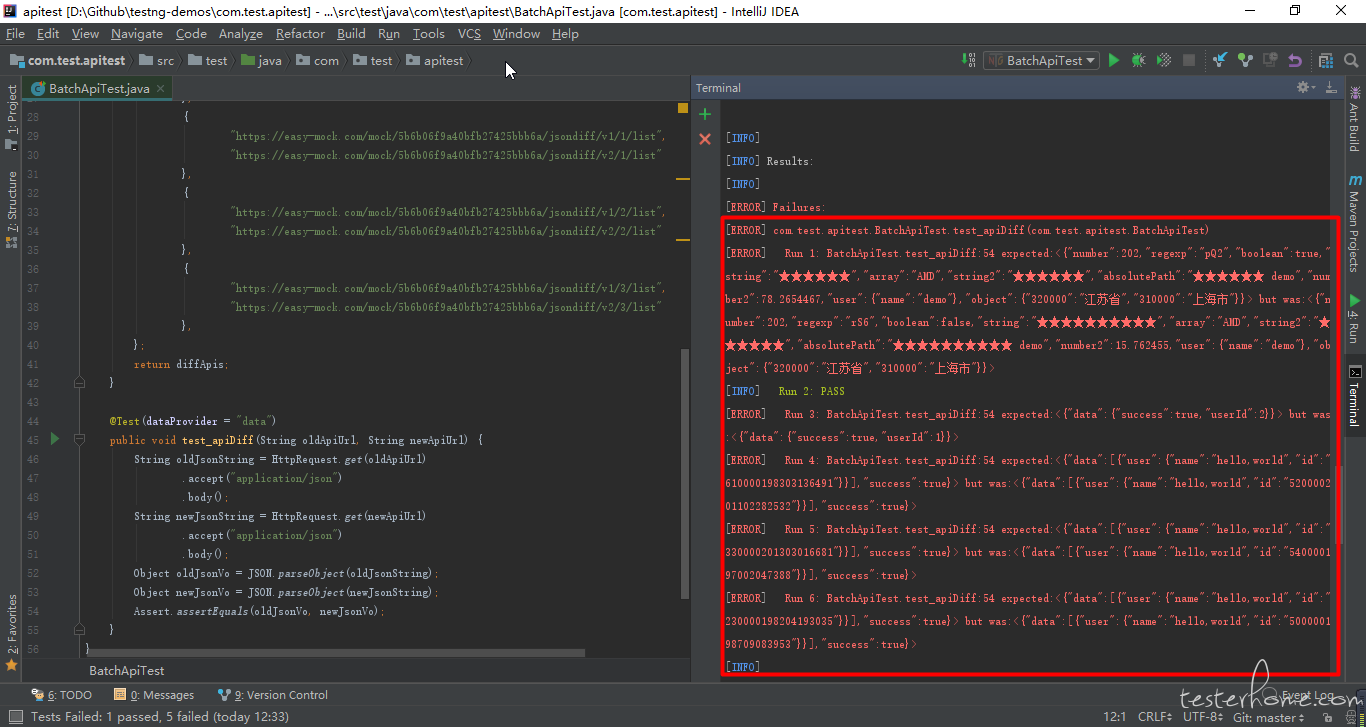Toggle code fold marker at line 55

(78, 630)
